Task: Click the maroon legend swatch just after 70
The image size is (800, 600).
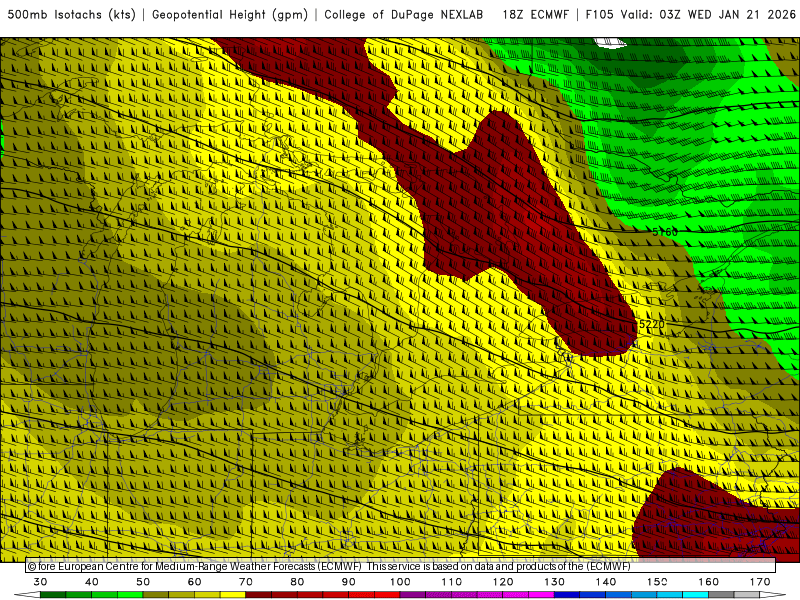Action: (x=259, y=595)
